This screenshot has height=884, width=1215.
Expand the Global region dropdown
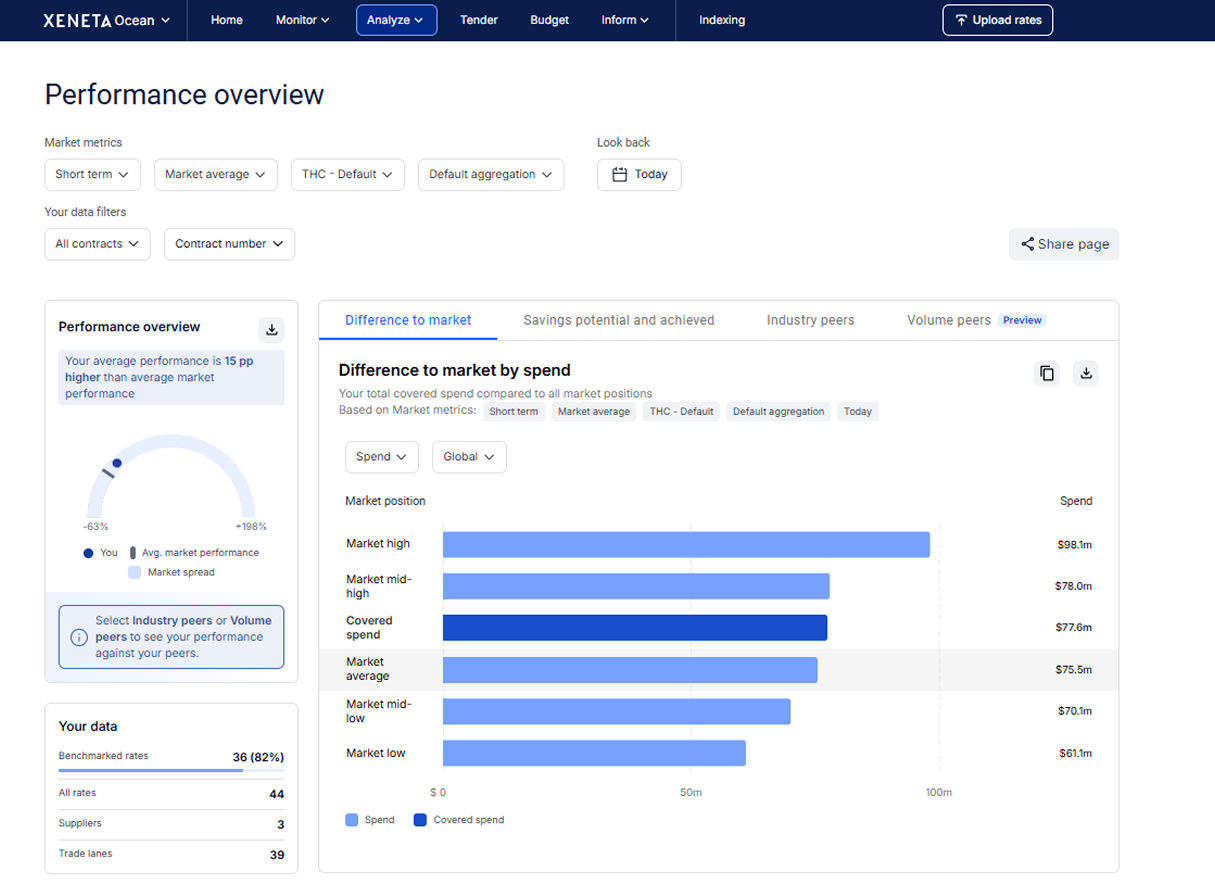(469, 457)
